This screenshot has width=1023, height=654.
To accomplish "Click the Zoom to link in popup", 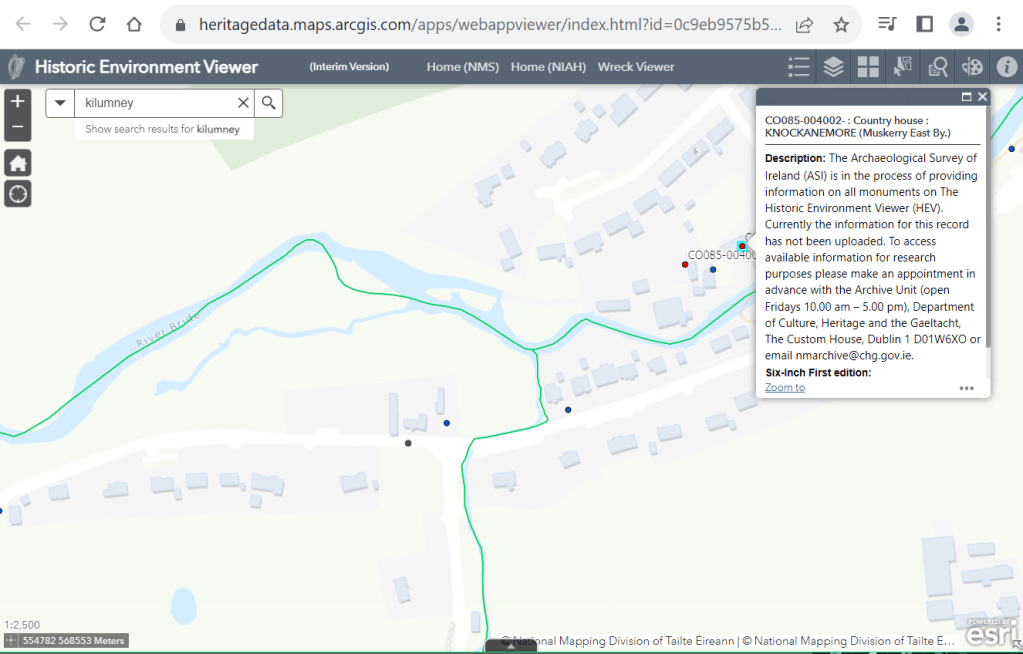I will tap(785, 387).
